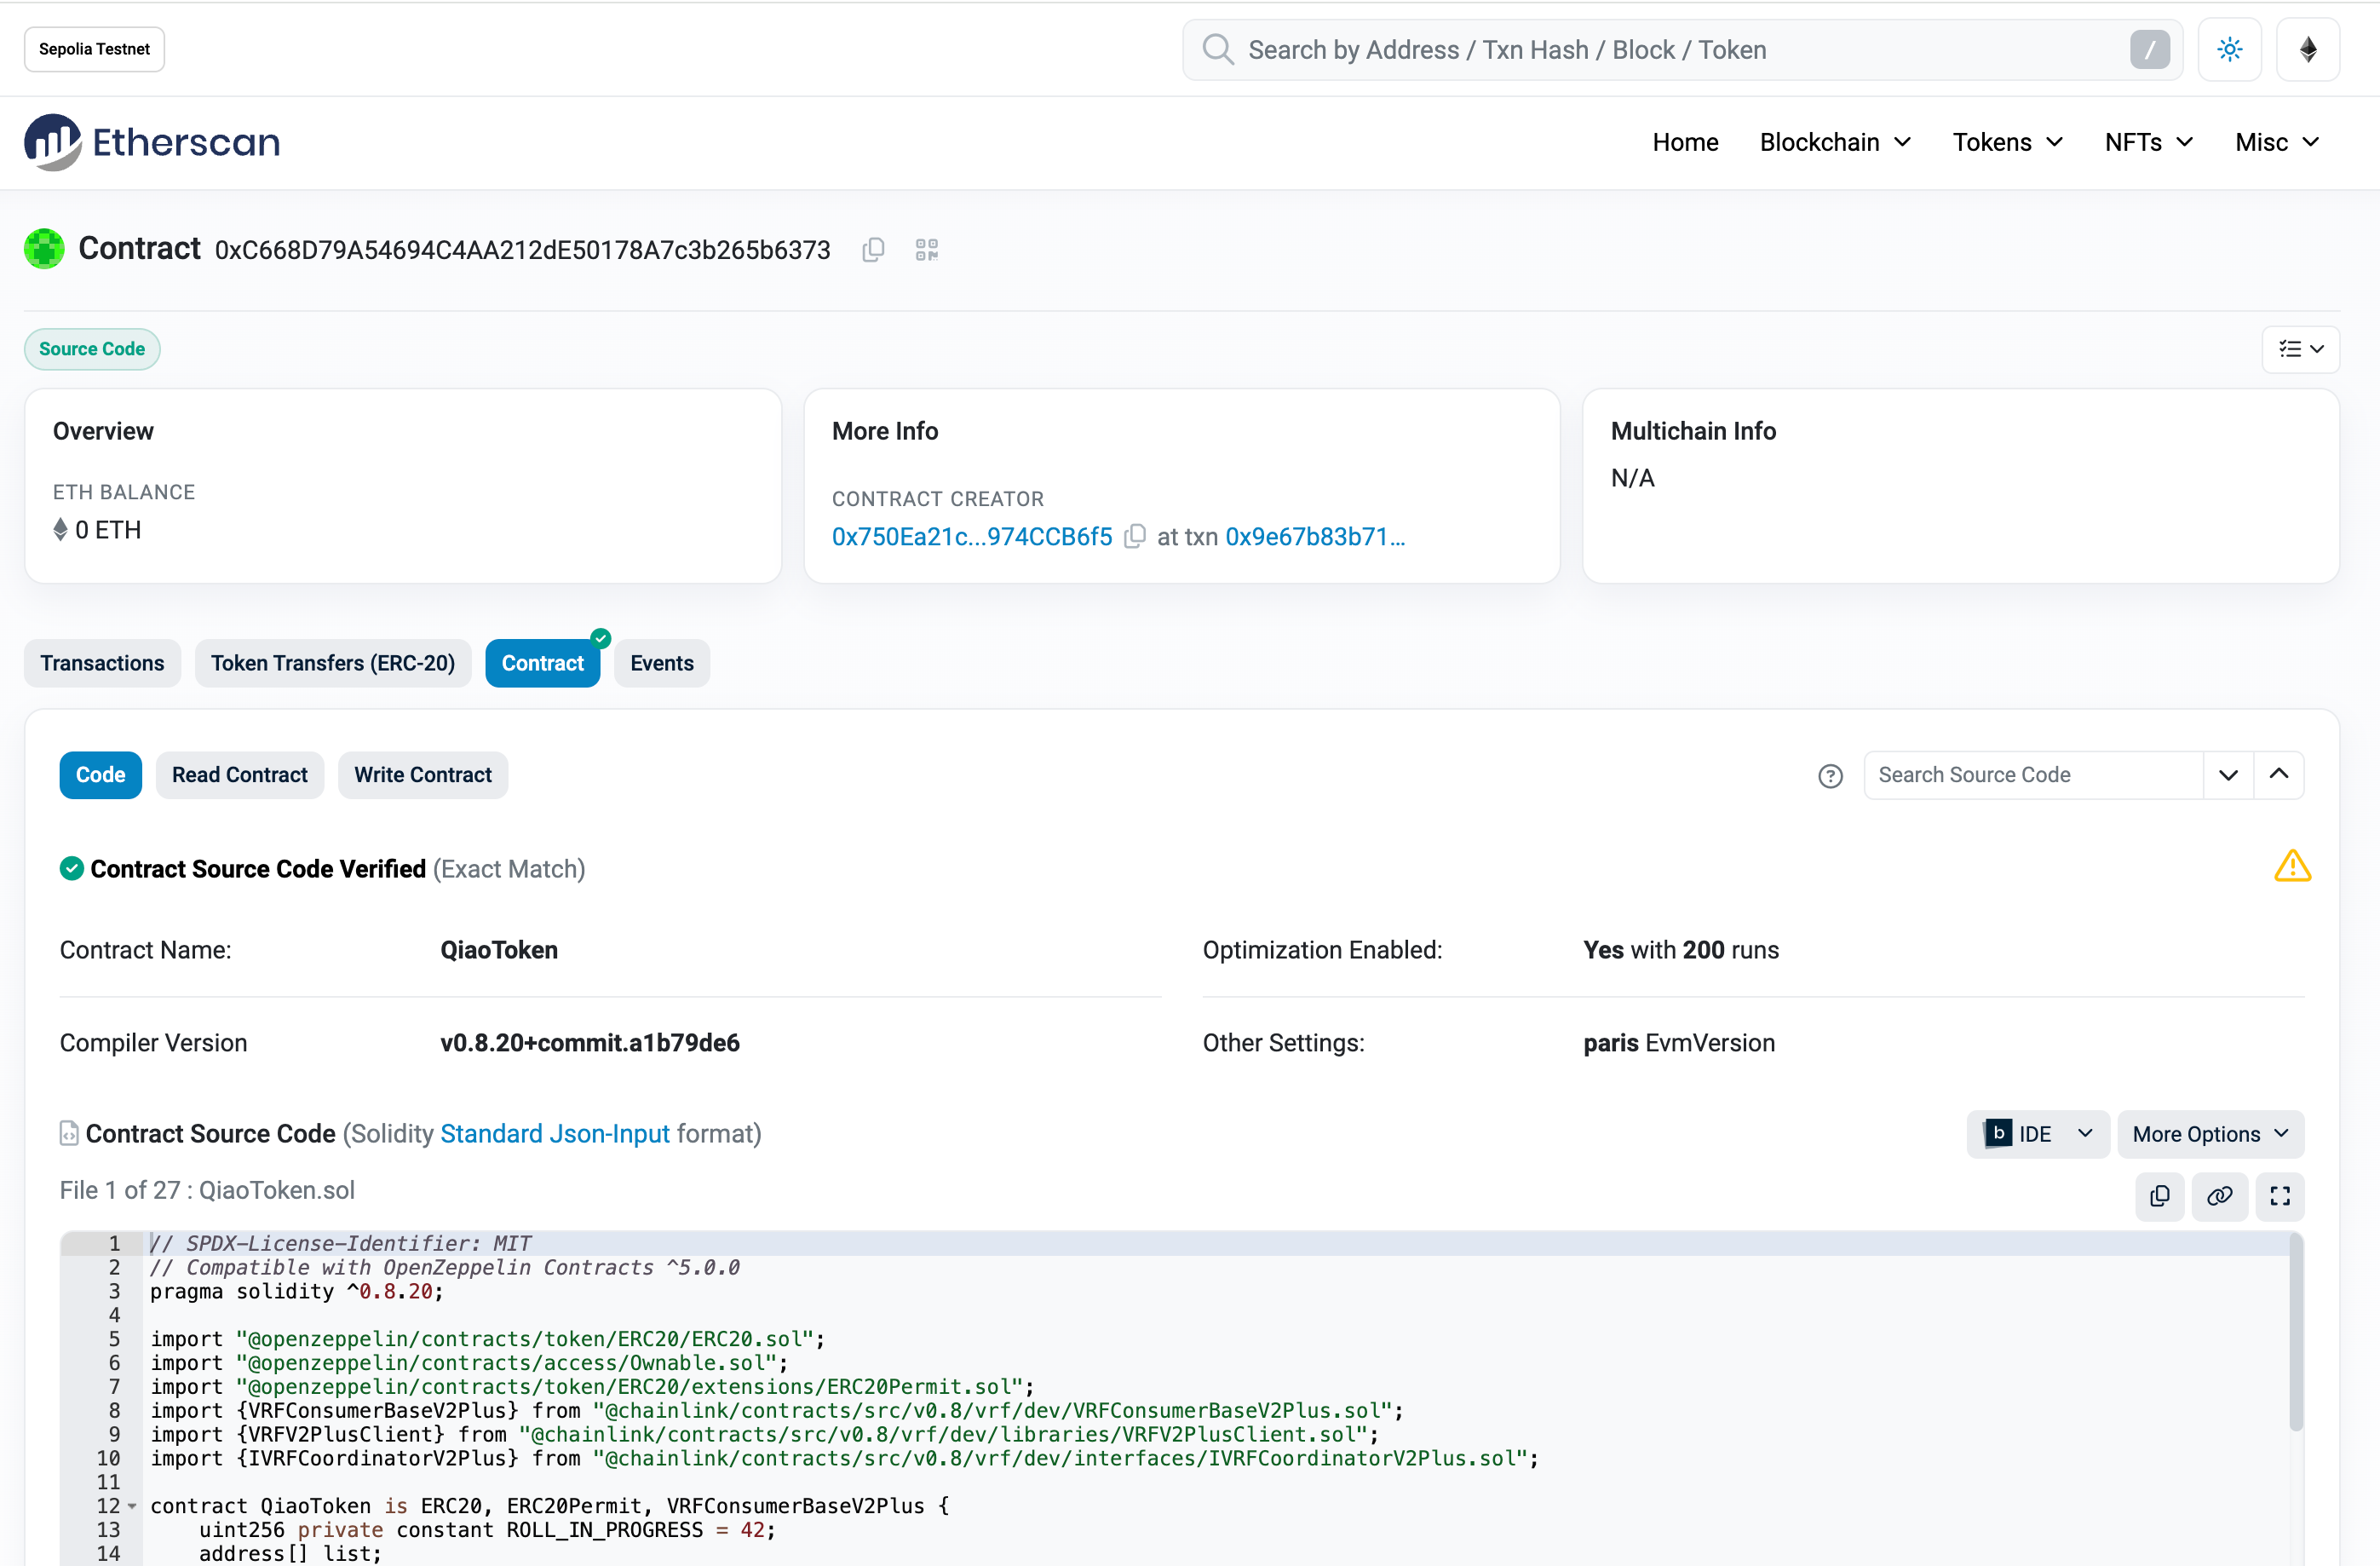Open the IDE dropdown
Viewport: 2380px width, 1566px height.
point(2038,1134)
